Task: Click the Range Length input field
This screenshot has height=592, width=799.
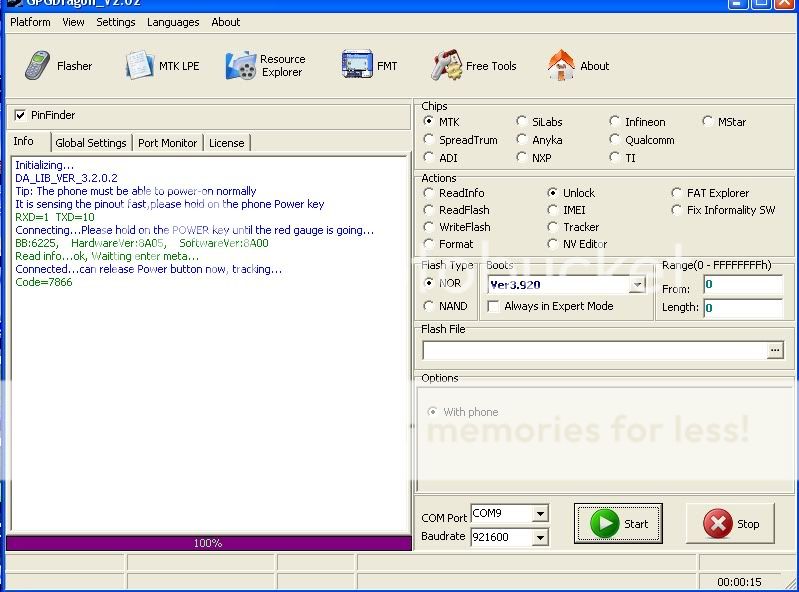Action: coord(743,308)
